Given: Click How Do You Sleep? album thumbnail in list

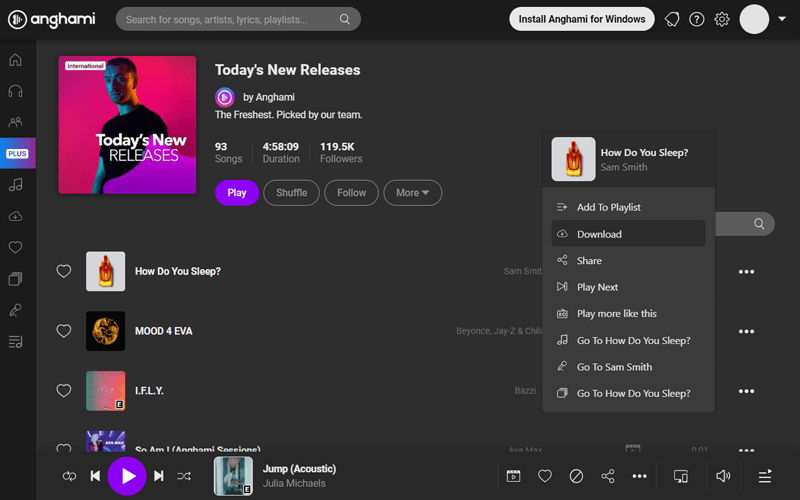Looking at the screenshot, I should [x=106, y=271].
